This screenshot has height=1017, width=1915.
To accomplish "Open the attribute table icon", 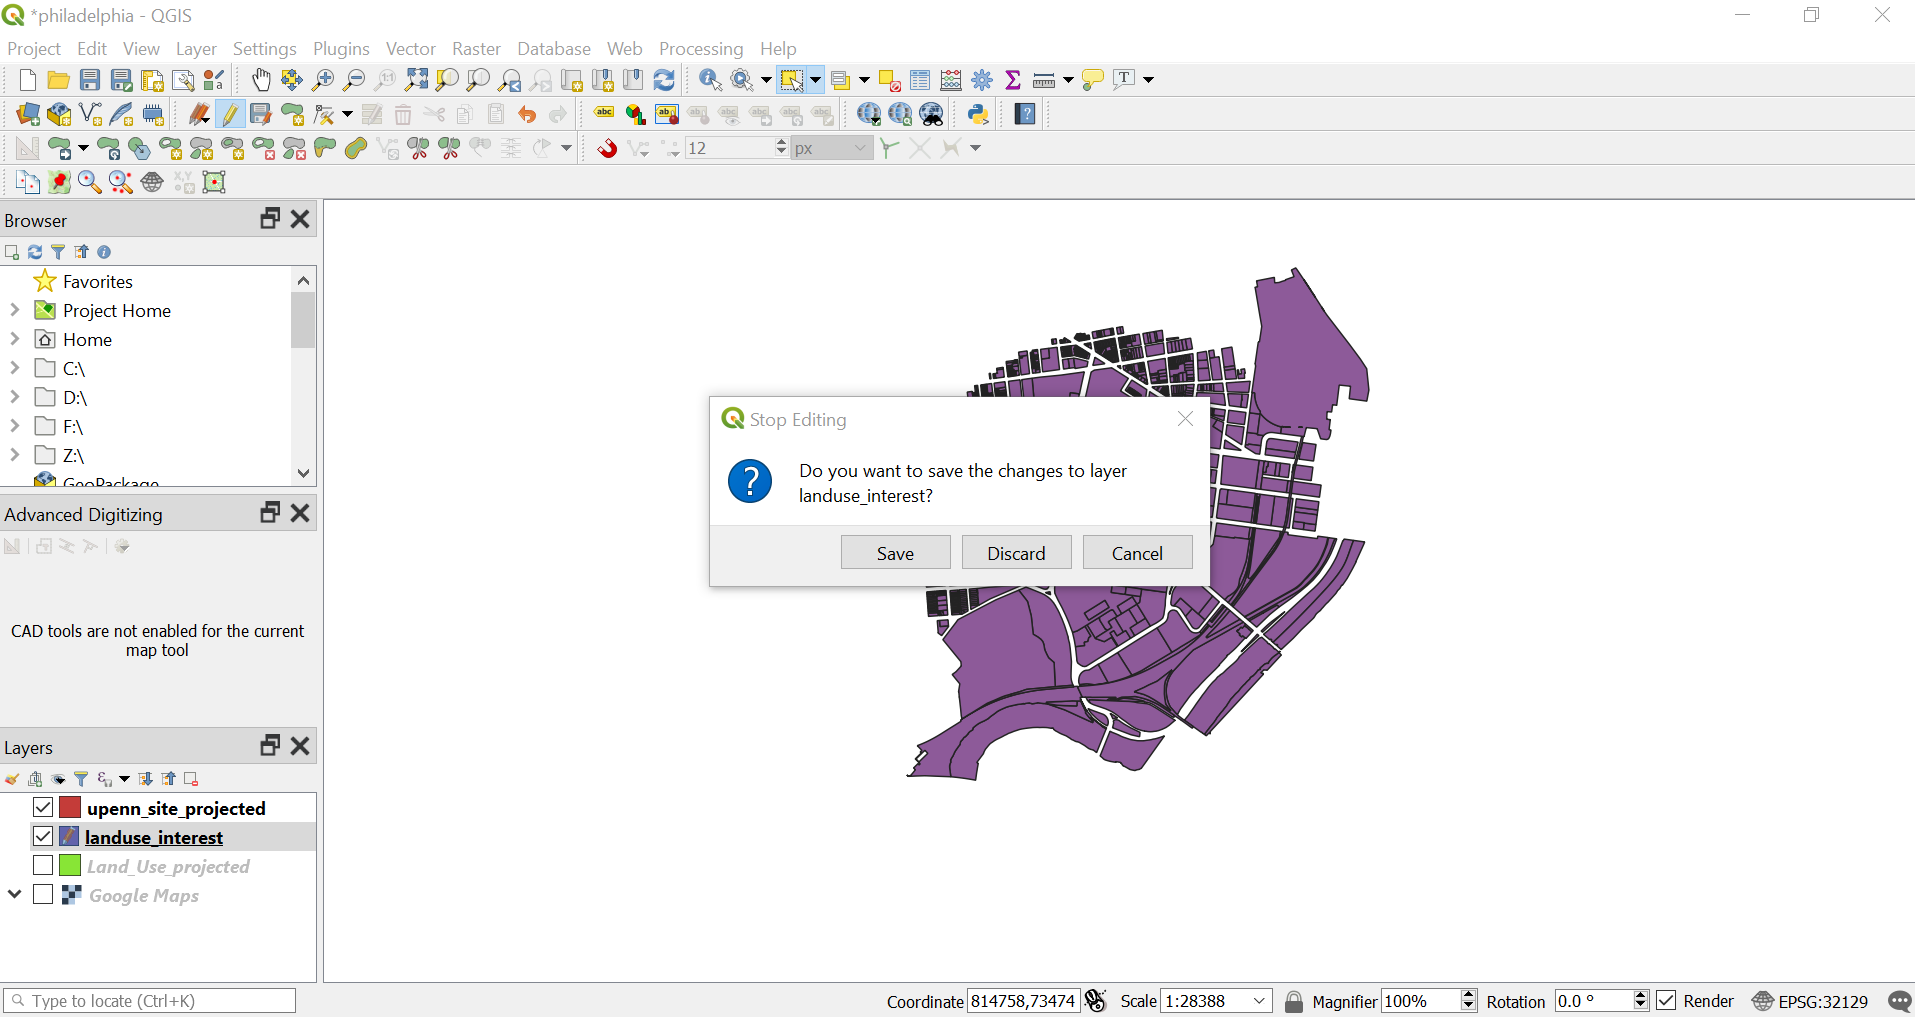I will point(920,80).
